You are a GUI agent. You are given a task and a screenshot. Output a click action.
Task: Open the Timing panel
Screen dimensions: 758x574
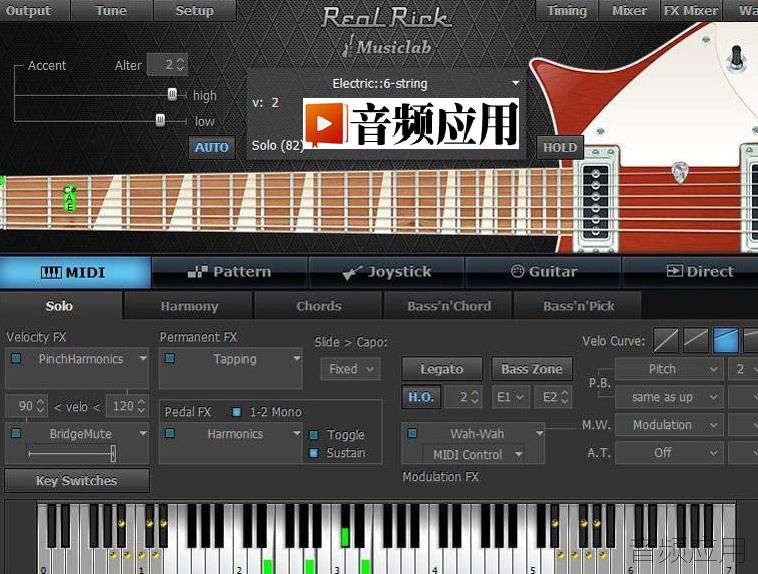(567, 10)
